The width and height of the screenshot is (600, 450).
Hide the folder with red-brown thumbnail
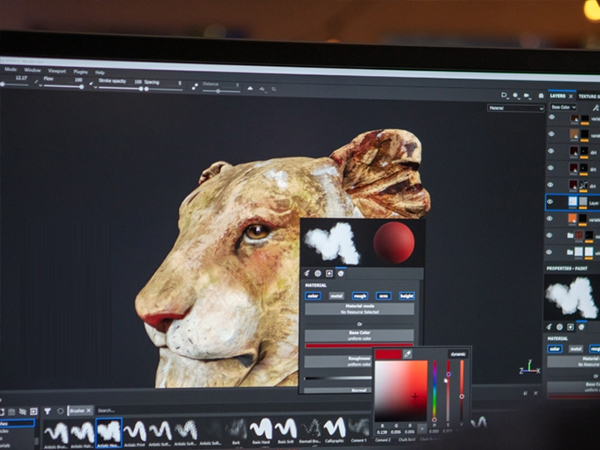(550, 235)
